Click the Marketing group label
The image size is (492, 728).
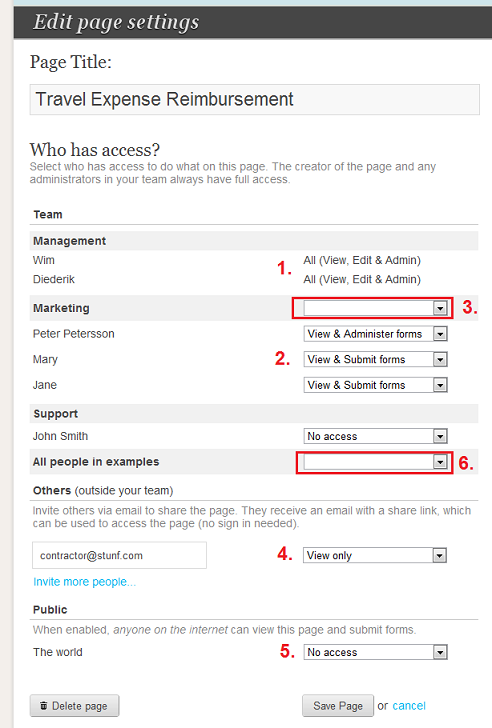point(61,308)
